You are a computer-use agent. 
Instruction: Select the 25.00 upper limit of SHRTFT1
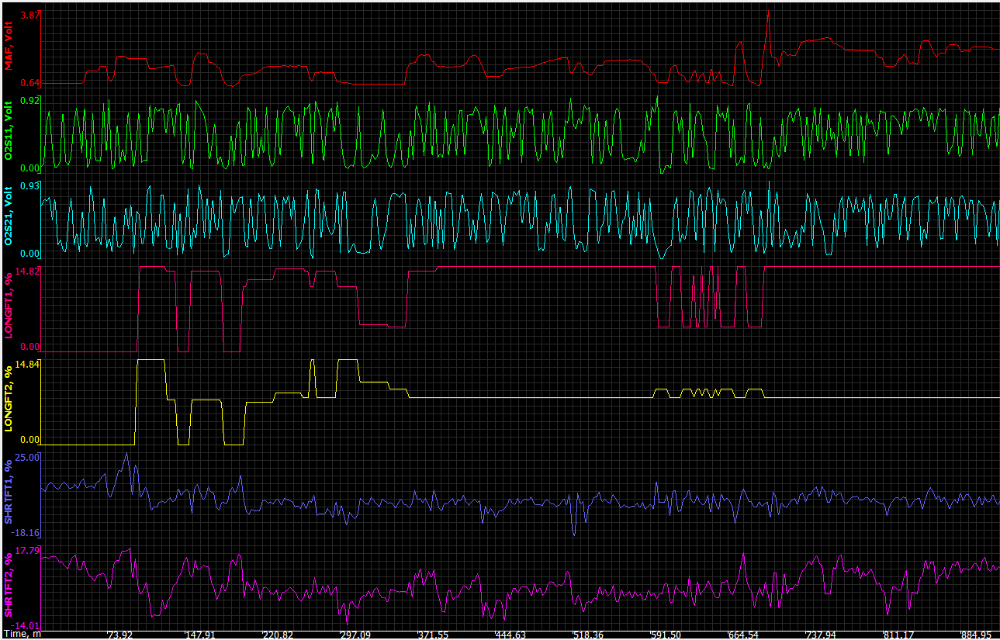(27, 457)
